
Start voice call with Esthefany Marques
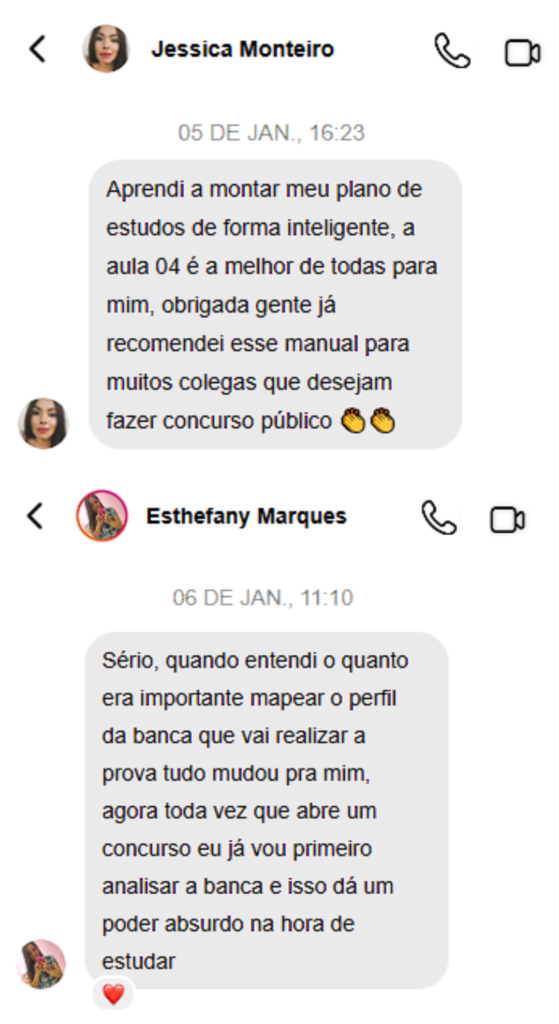pos(439,518)
